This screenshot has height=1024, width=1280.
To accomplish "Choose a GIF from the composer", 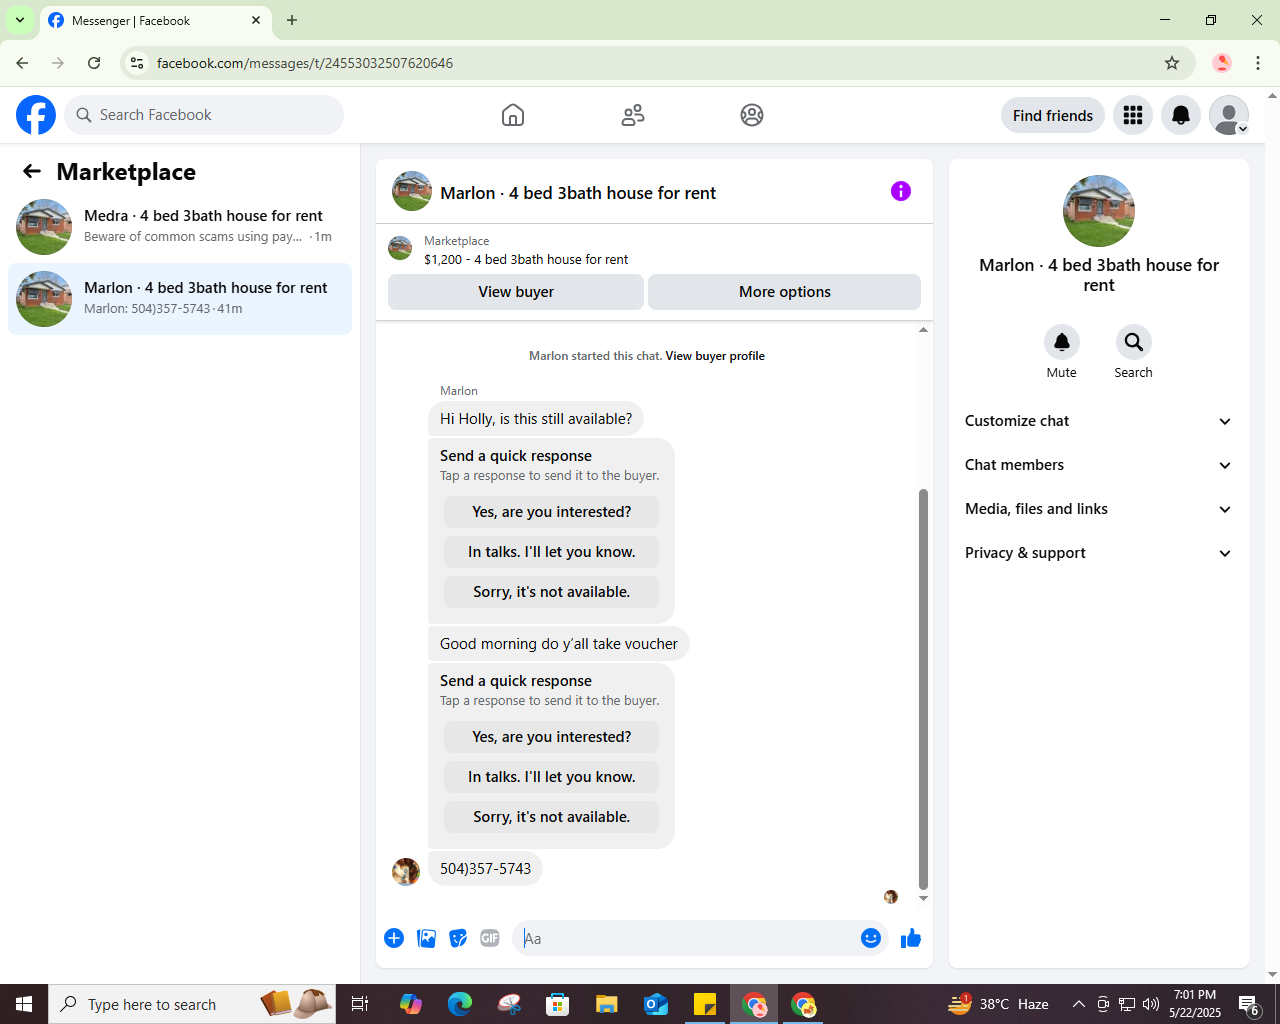I will [x=490, y=938].
